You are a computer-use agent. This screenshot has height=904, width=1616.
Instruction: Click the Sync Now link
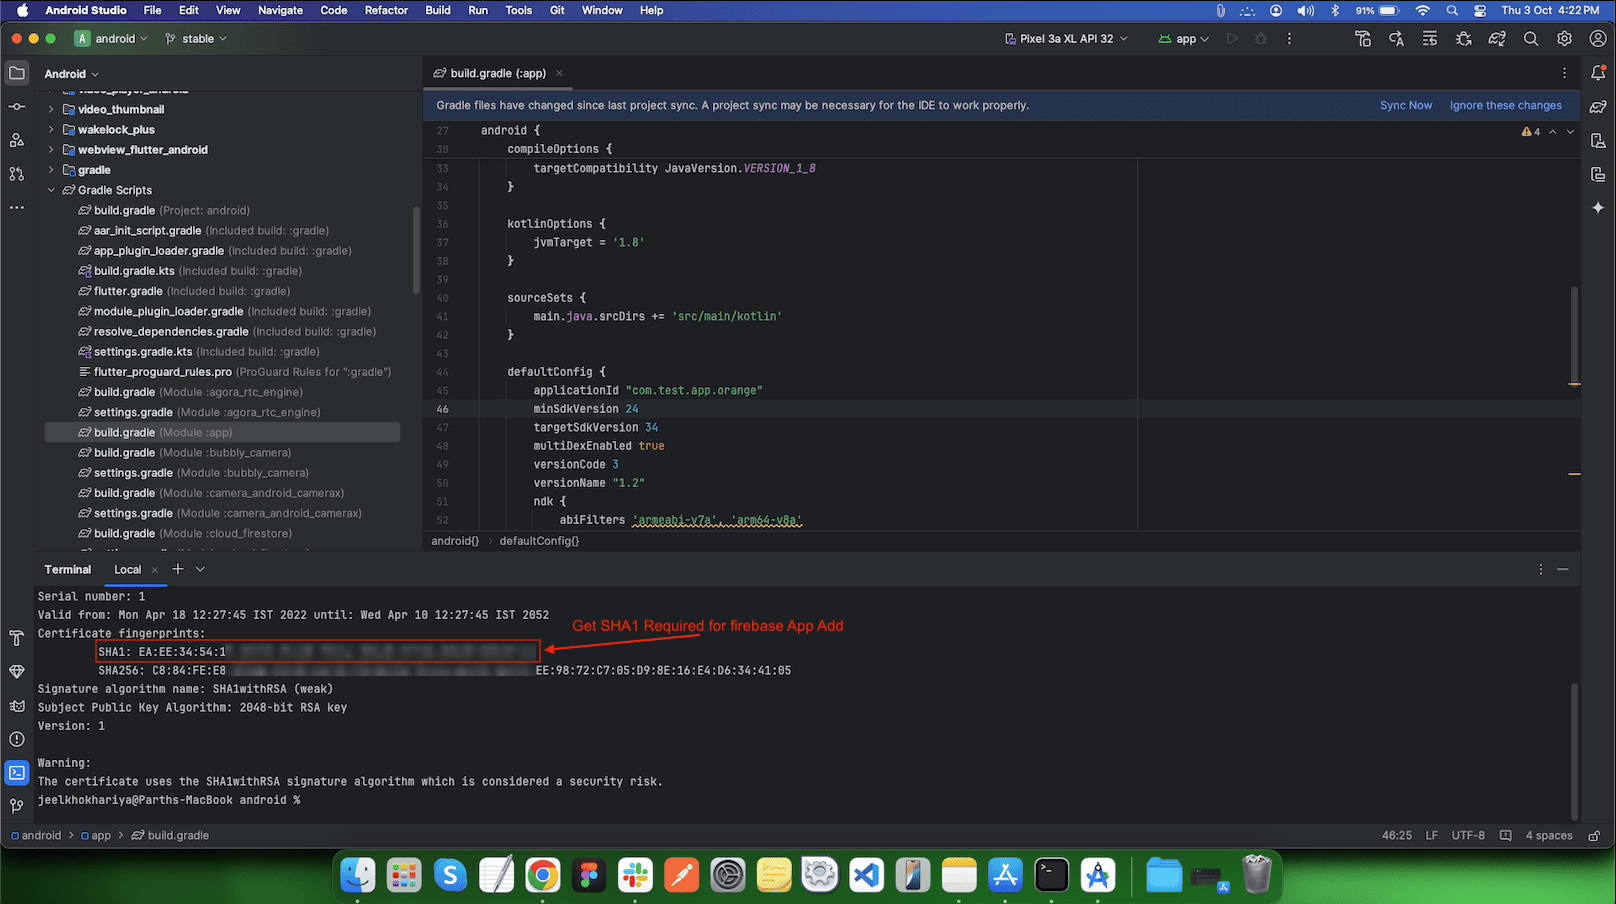click(1405, 105)
